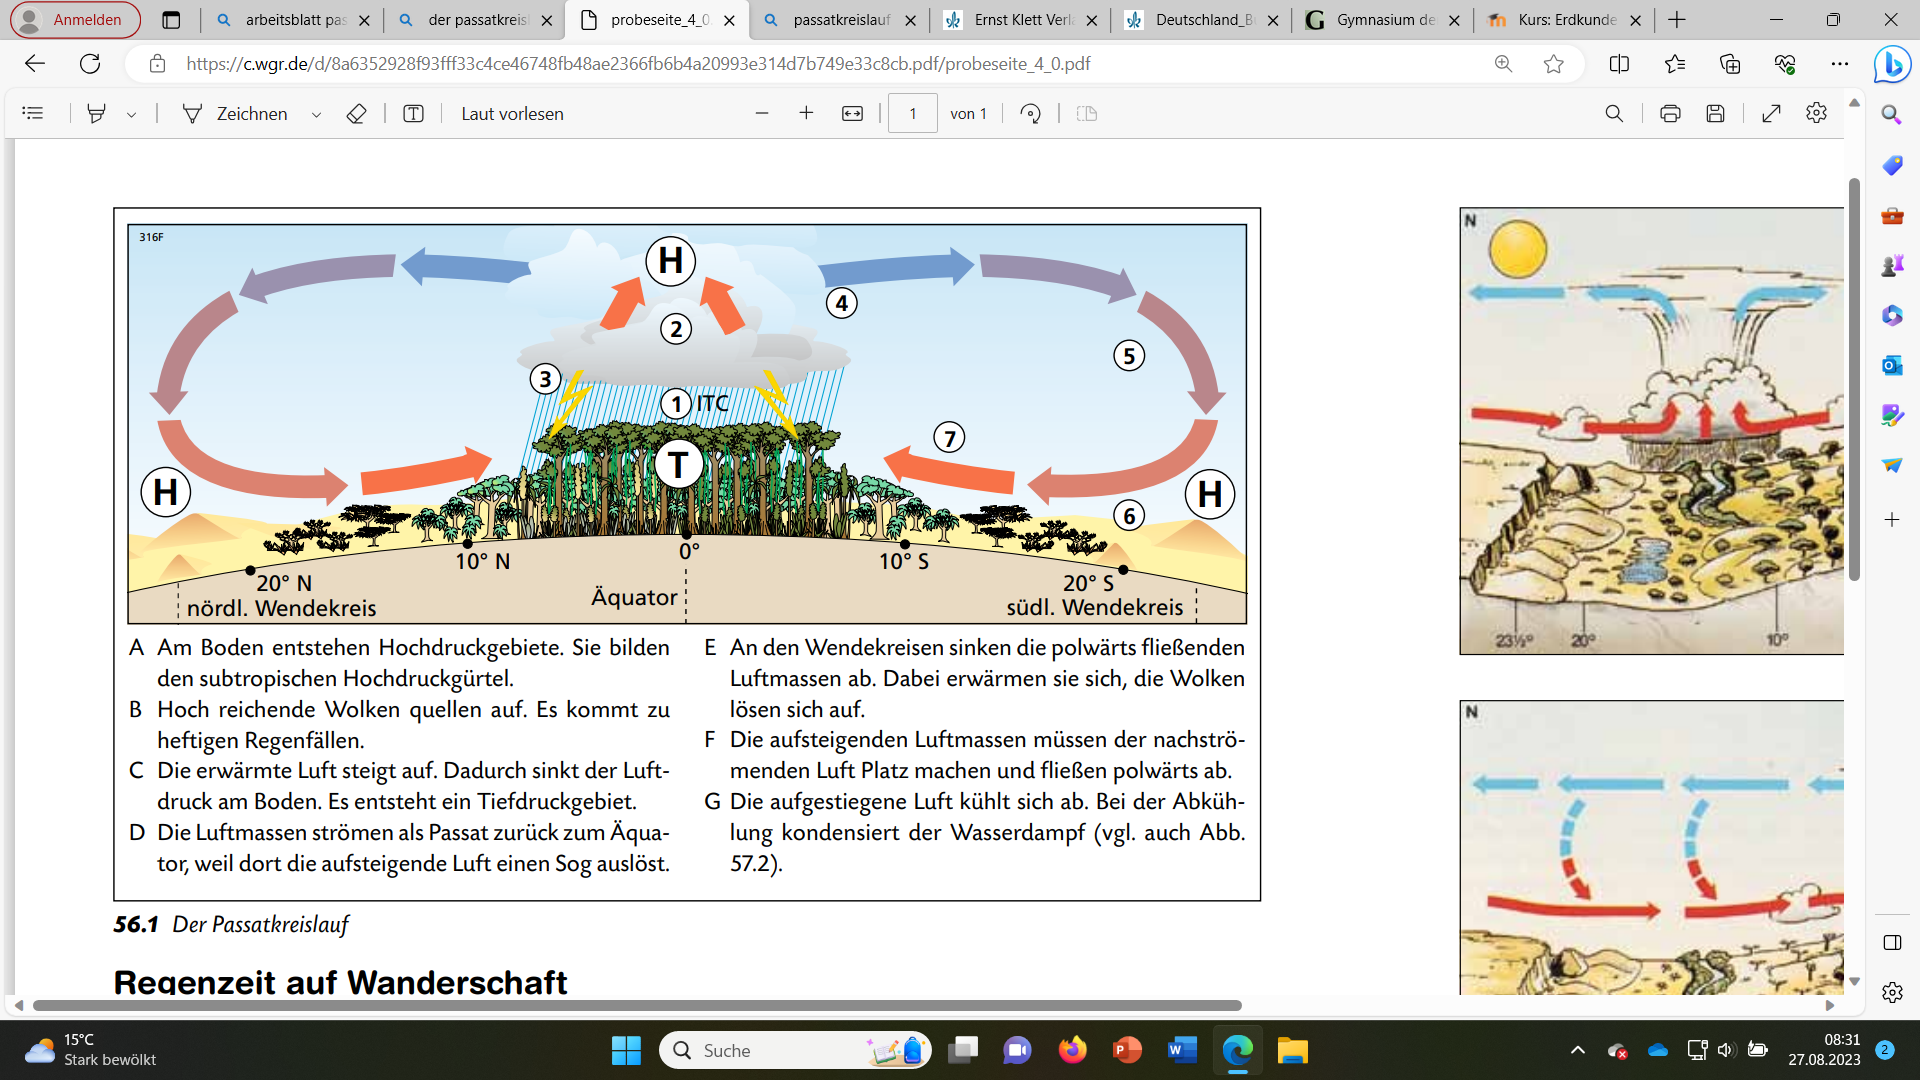Select the highlight marker tool

[x=96, y=114]
